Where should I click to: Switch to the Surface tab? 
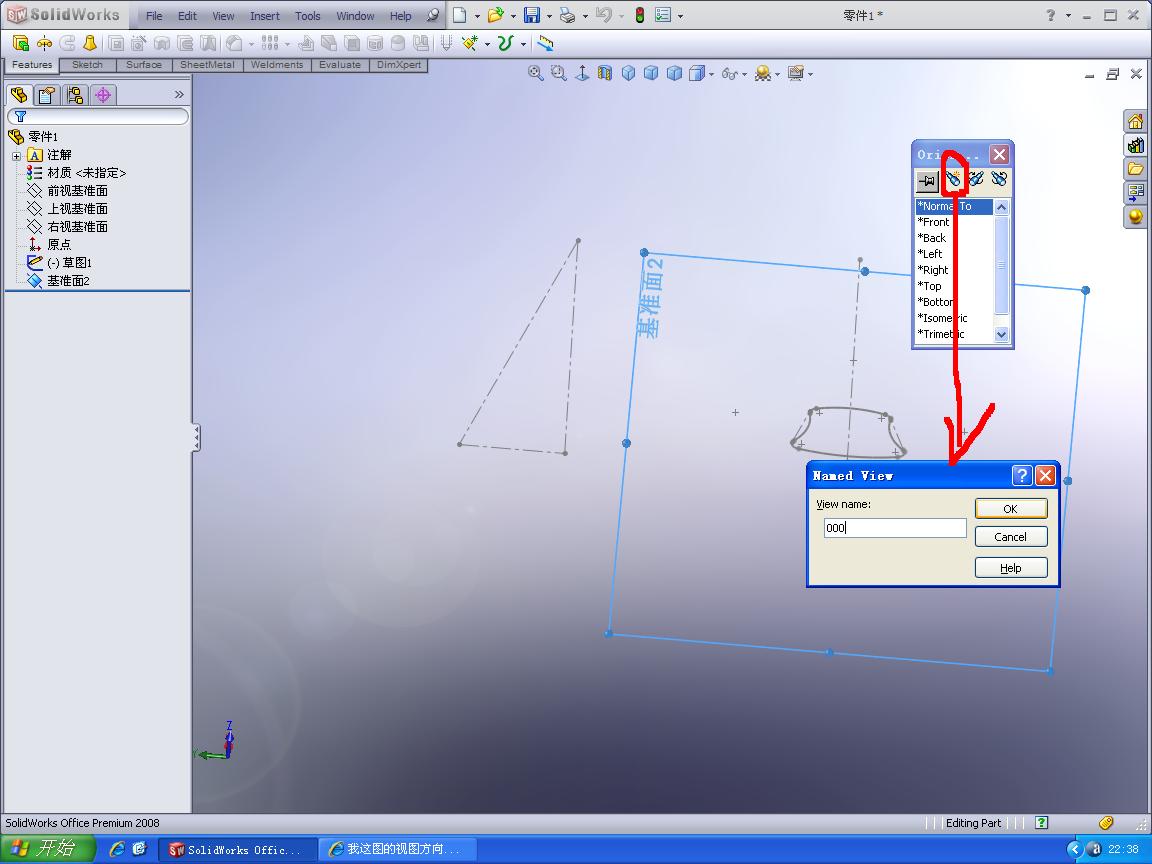coord(143,65)
